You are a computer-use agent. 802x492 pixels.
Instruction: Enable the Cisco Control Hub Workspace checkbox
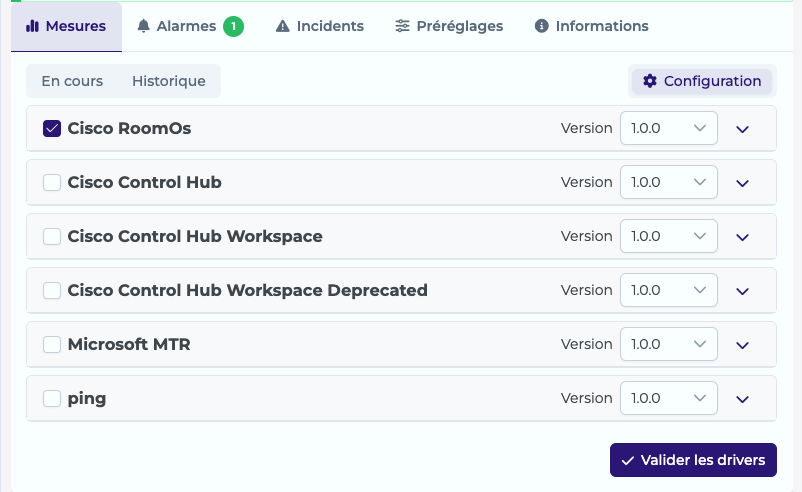click(52, 236)
